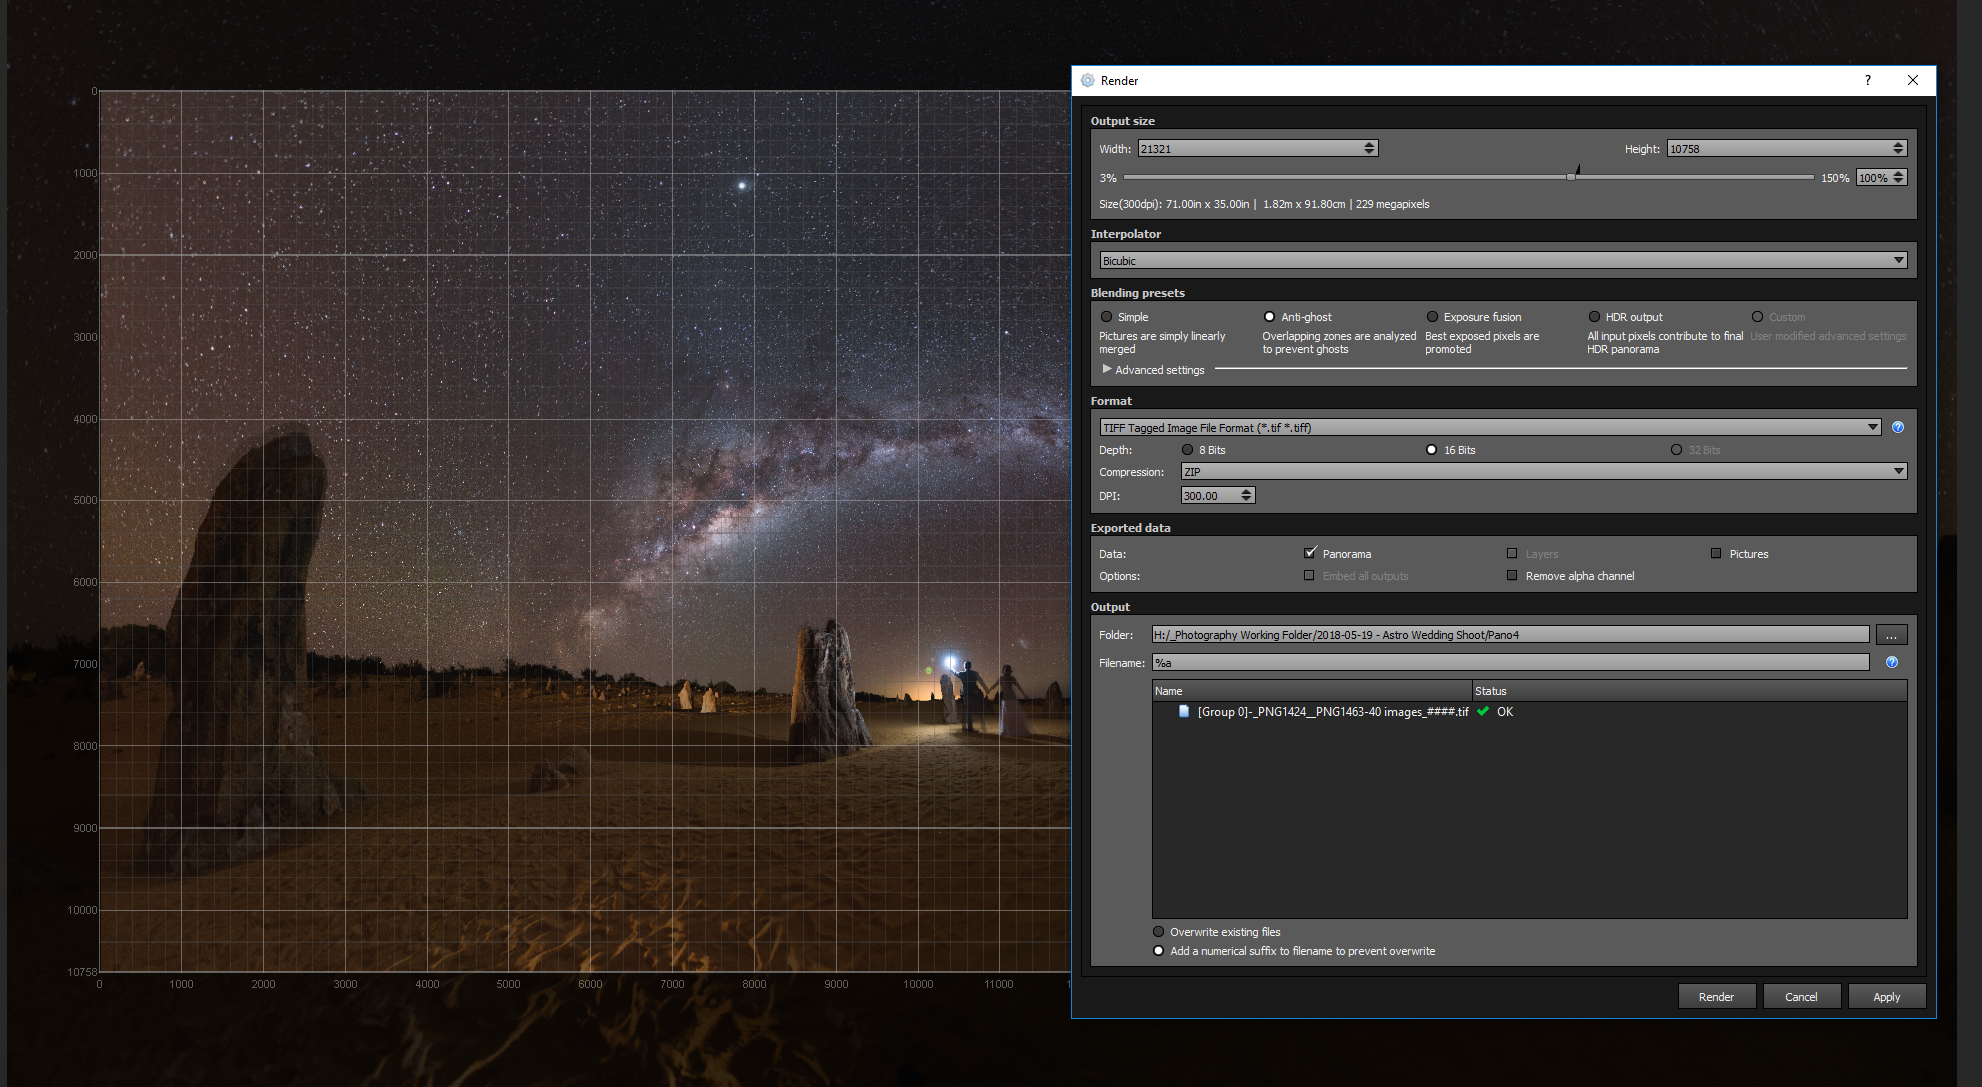Open the ZIP compression dropdown
1982x1087 pixels.
pos(1543,472)
